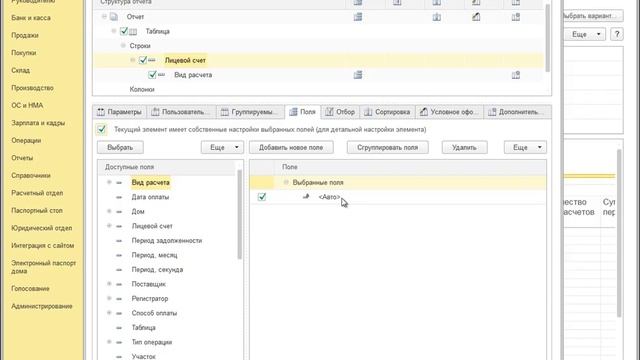Open selected fields icon in Вид расчета row
Image resolution: width=640 pixels, height=360 pixels.
coord(358,75)
